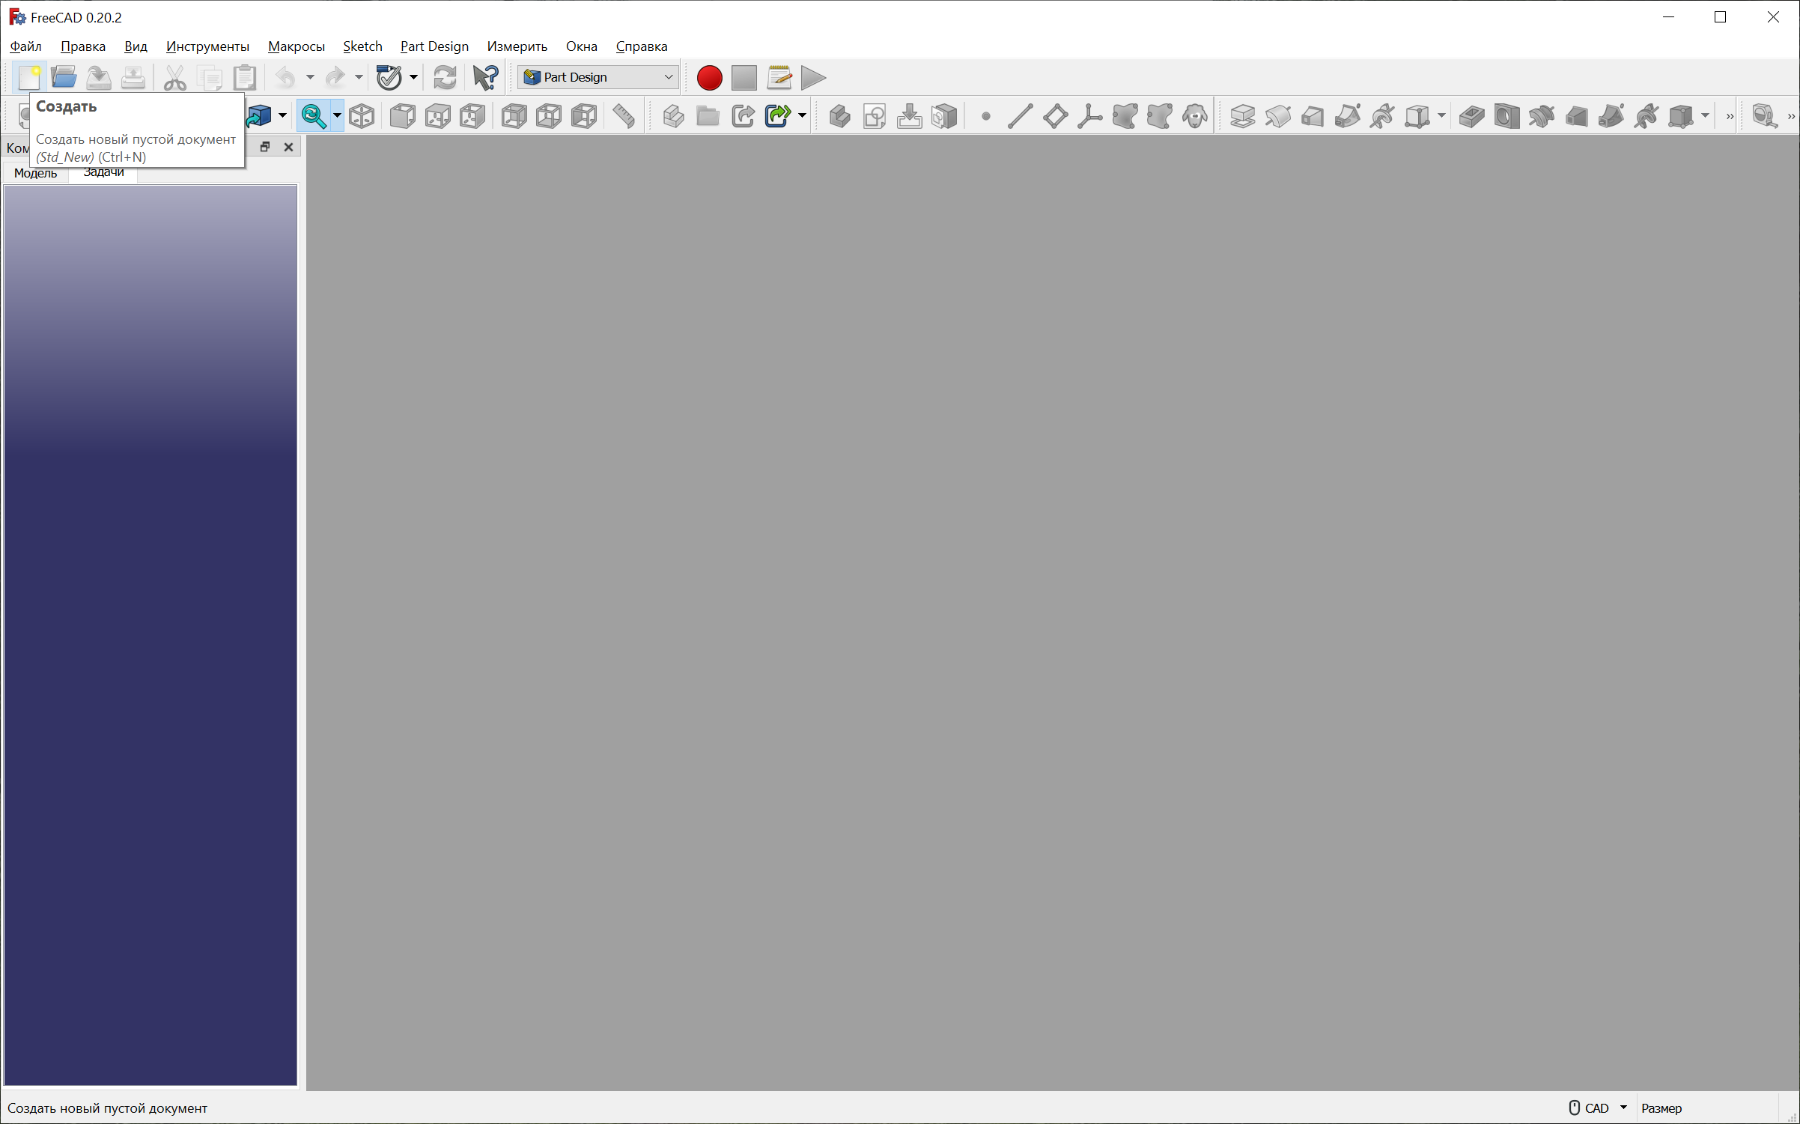Click the Execute macro play button
The image size is (1800, 1124).
pos(814,77)
